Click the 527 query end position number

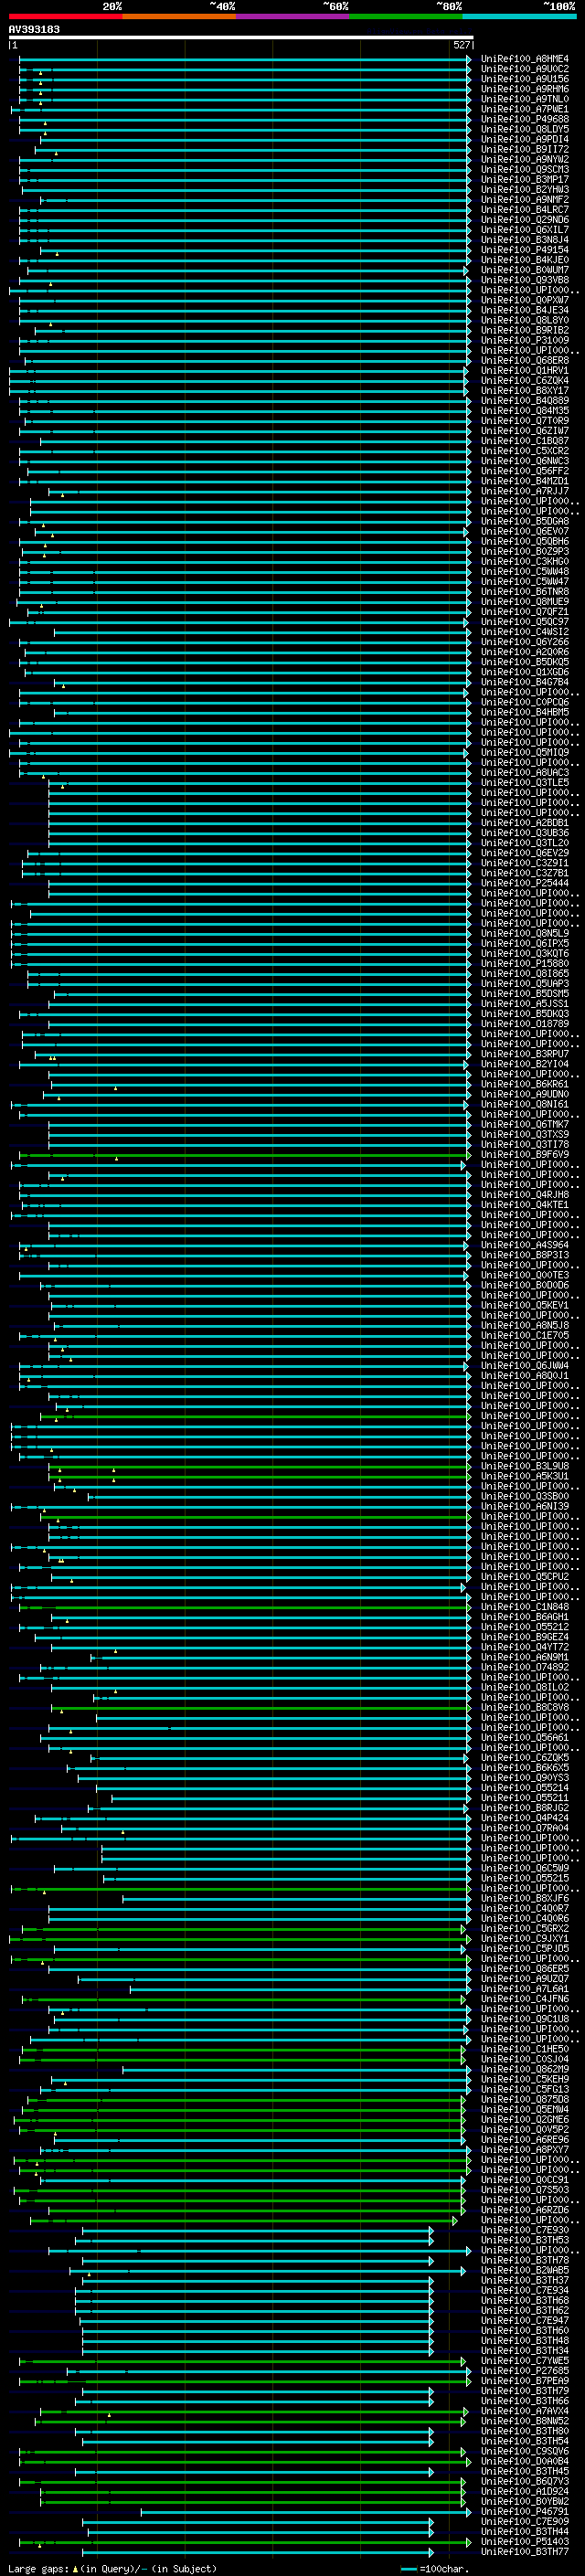point(461,45)
